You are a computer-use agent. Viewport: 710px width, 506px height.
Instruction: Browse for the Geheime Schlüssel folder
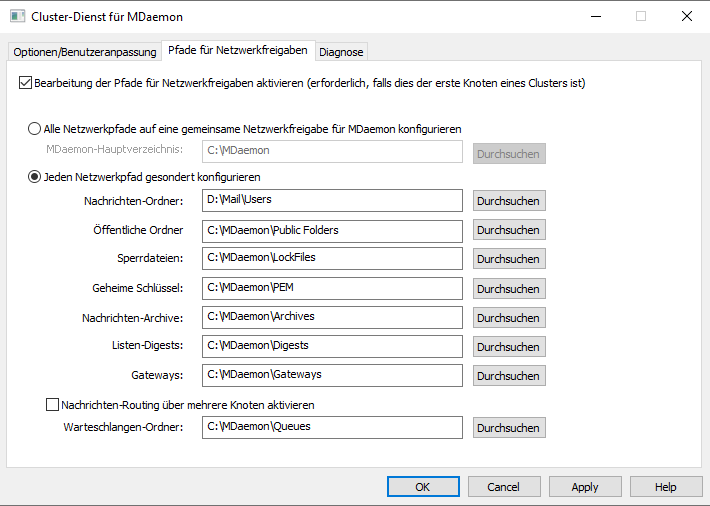509,288
